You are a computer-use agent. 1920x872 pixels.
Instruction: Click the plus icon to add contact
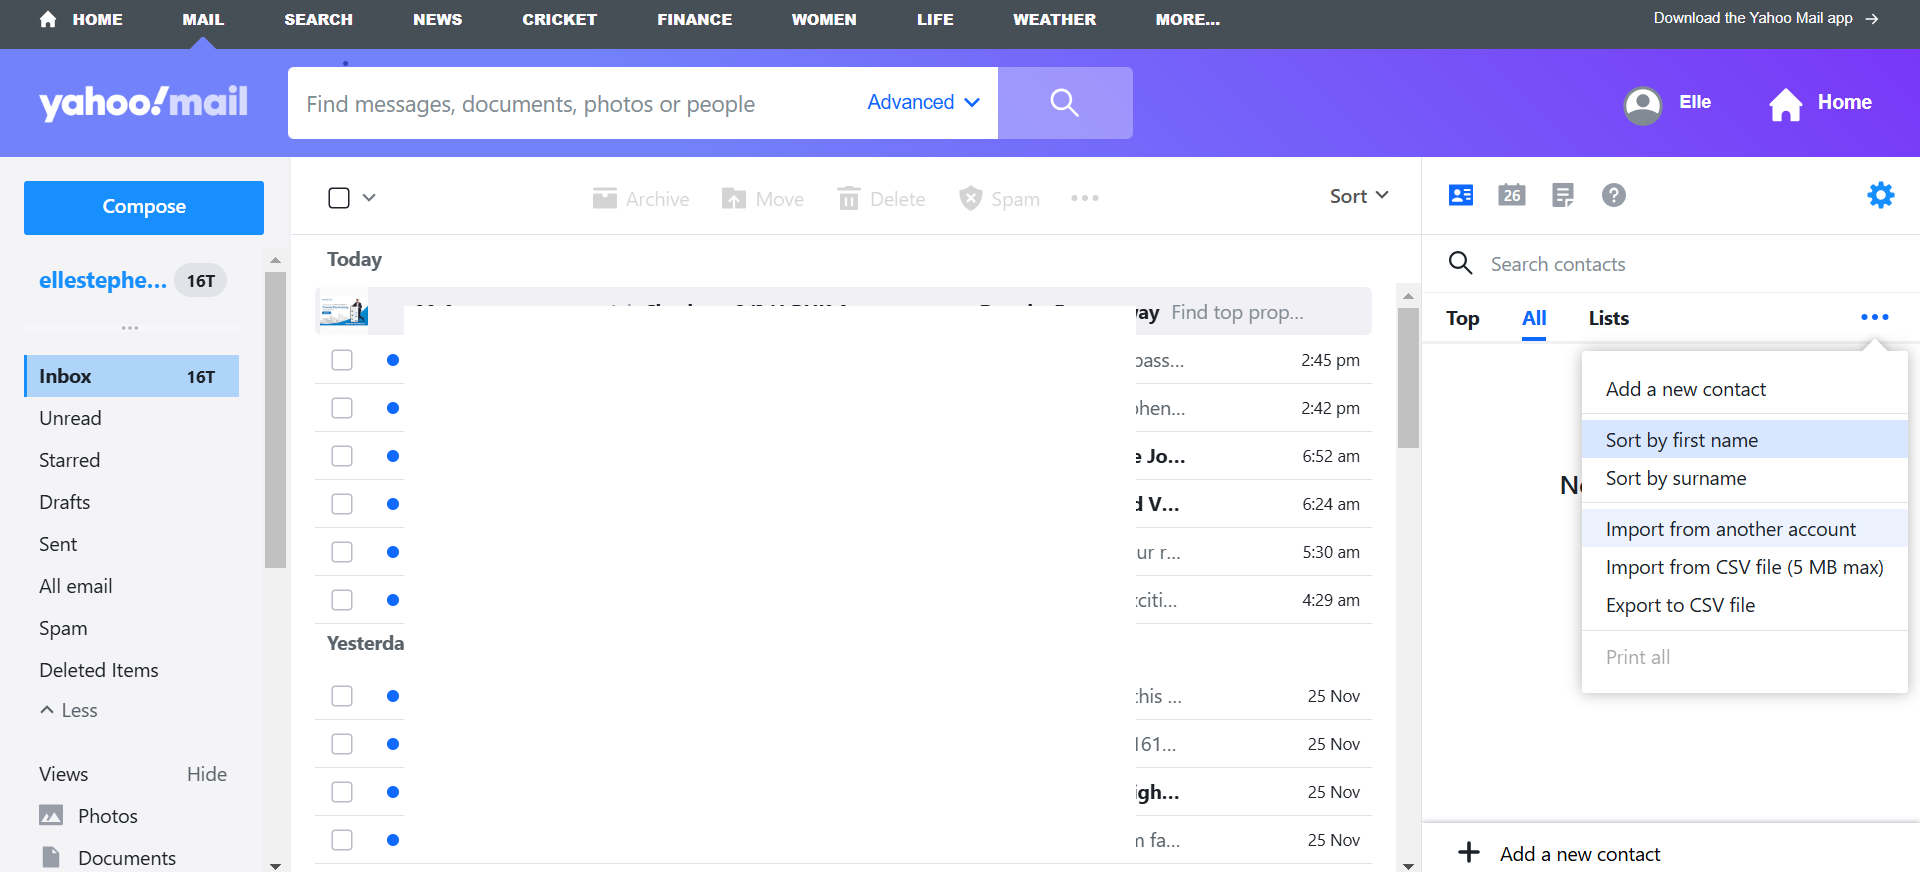point(1469,852)
